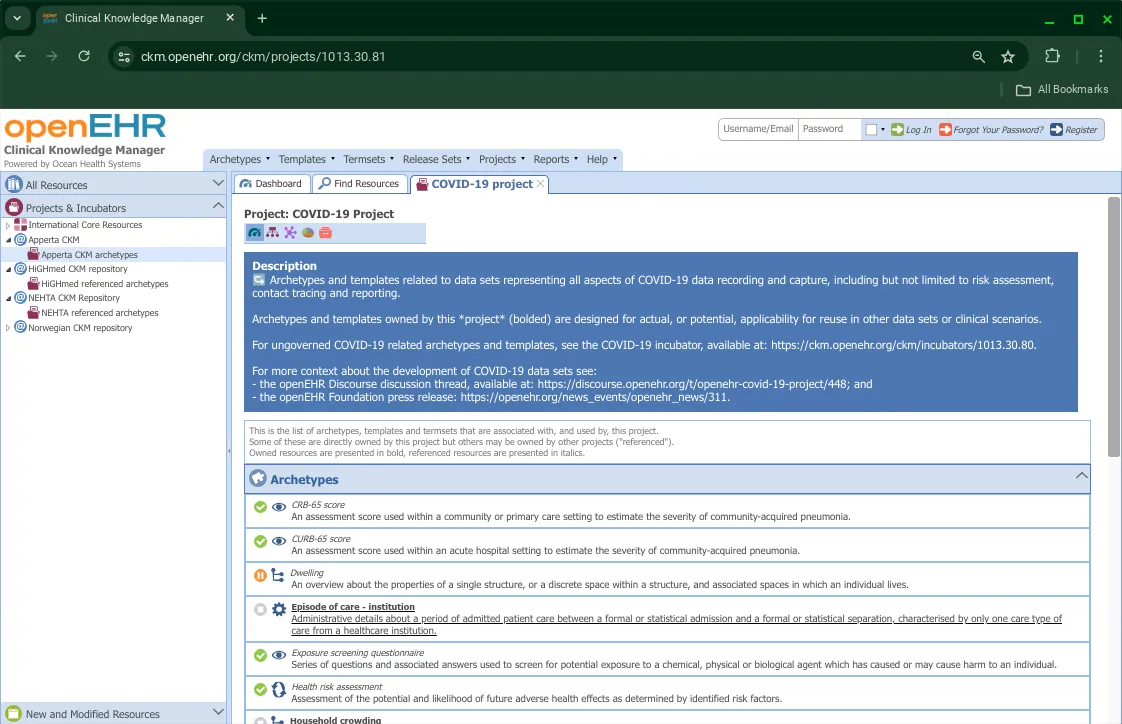Expand International Core Resources tree node
The width and height of the screenshot is (1122, 724).
point(8,226)
